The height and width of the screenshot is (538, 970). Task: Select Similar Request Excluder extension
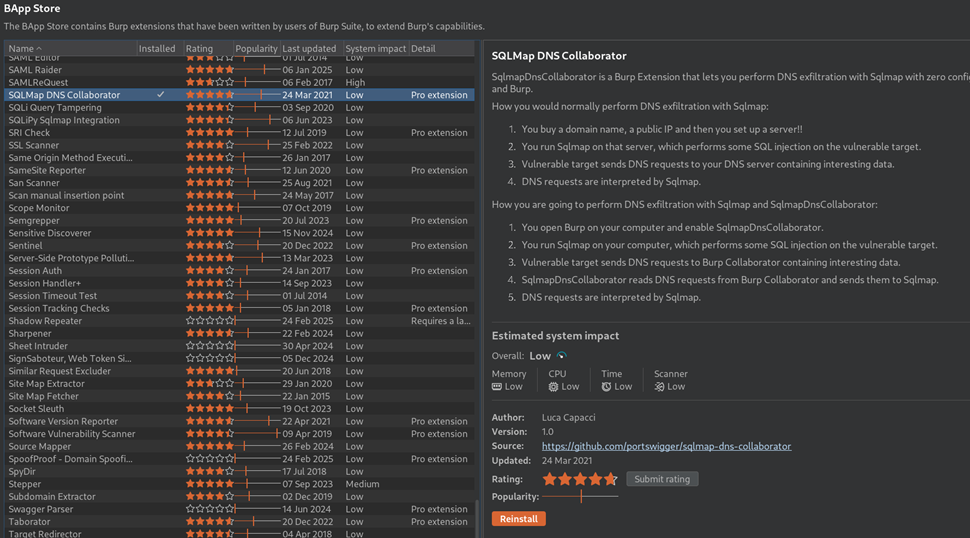click(x=239, y=371)
